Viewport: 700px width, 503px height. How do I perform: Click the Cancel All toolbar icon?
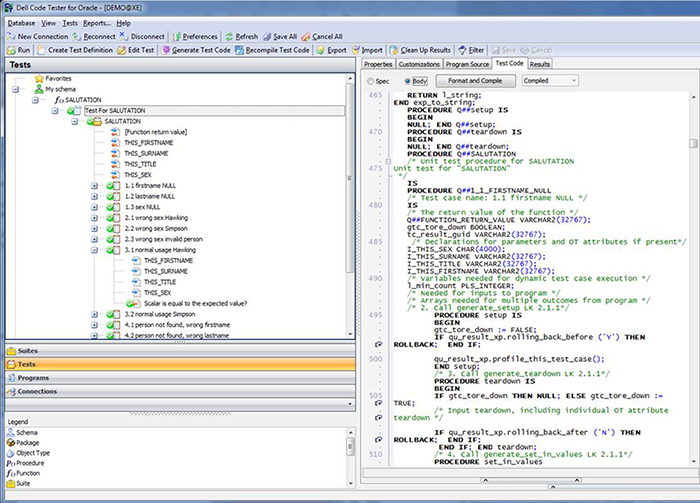[x=306, y=37]
